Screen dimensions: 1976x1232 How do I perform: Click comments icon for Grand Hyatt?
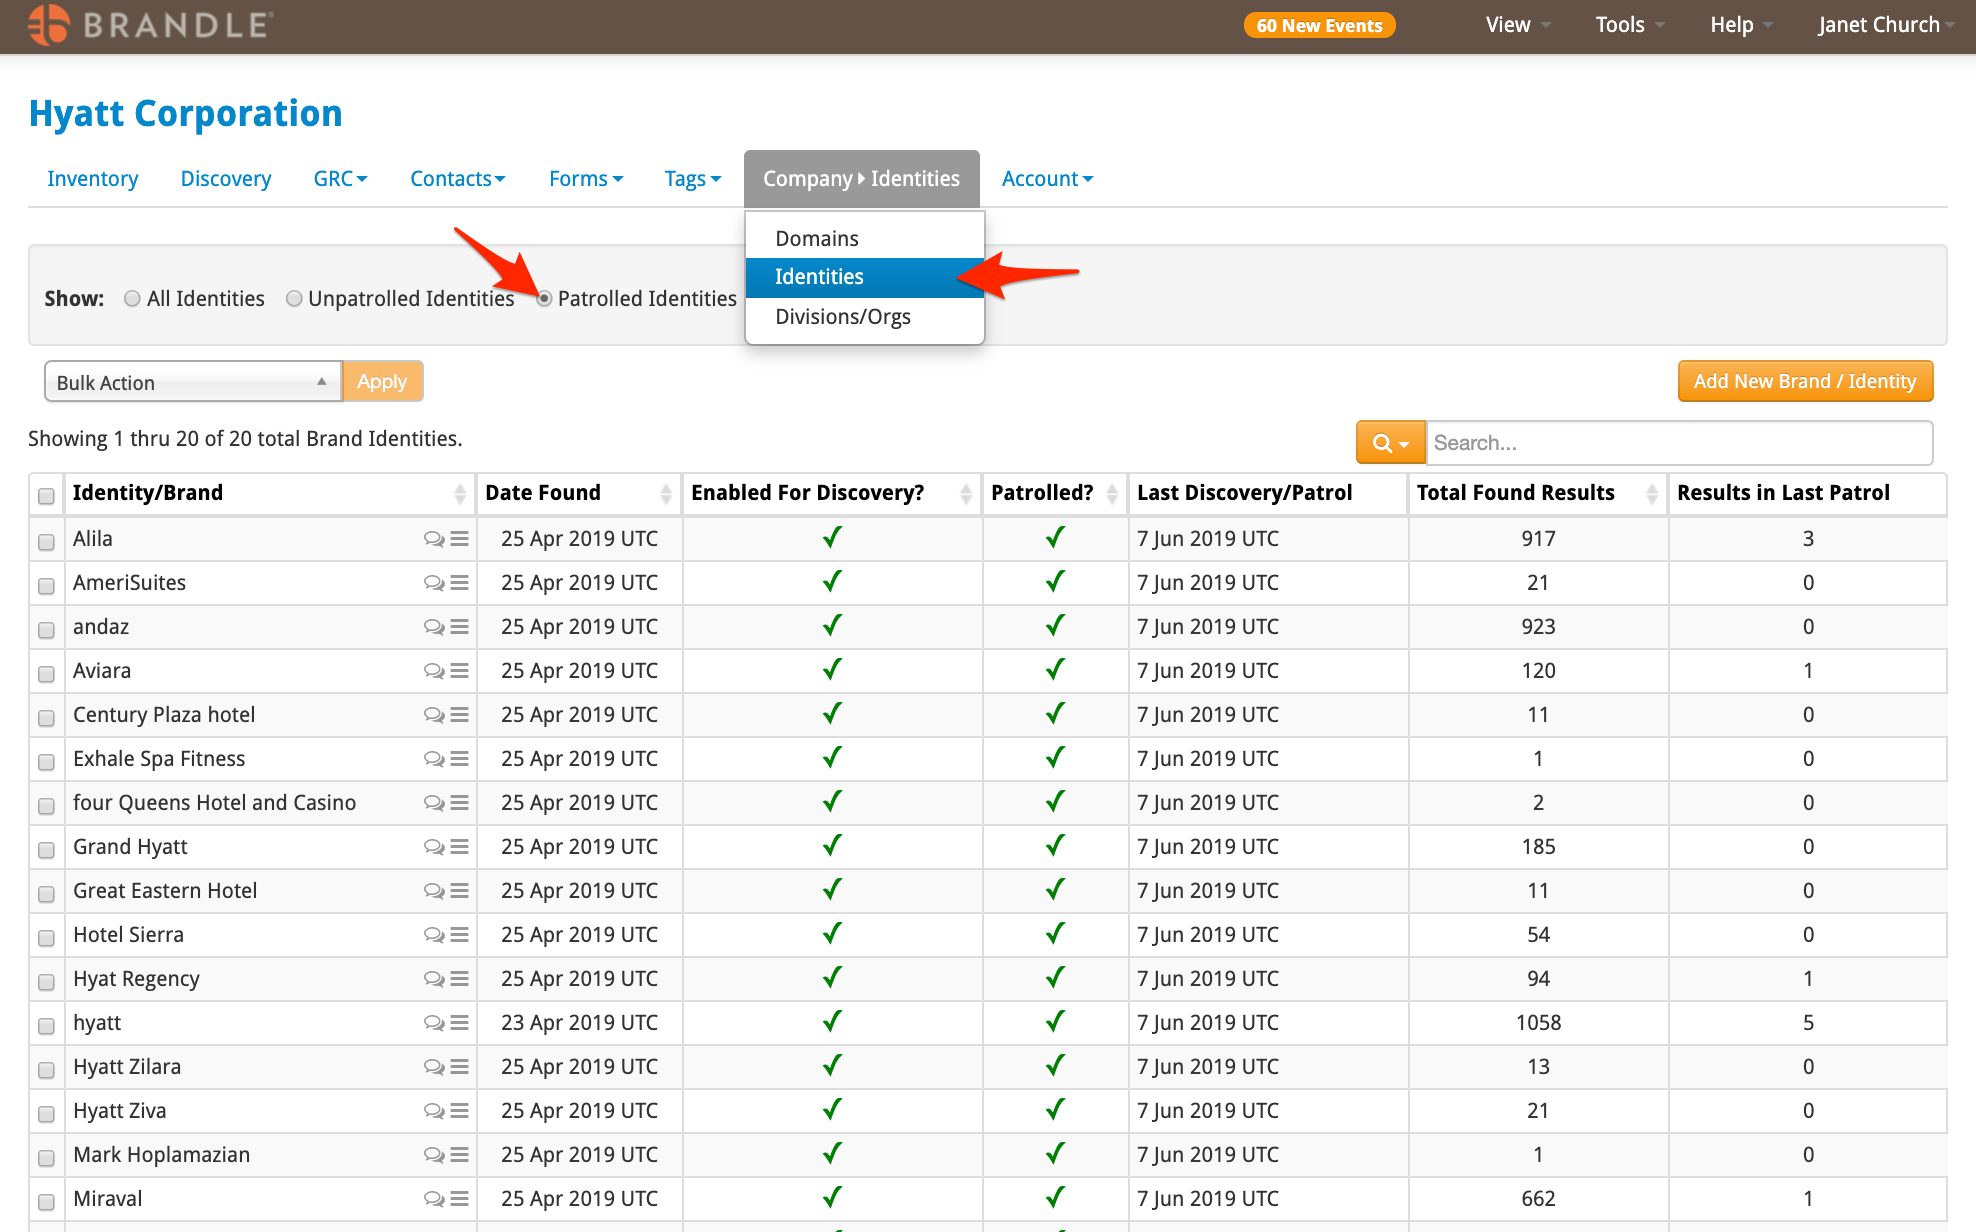(x=433, y=847)
